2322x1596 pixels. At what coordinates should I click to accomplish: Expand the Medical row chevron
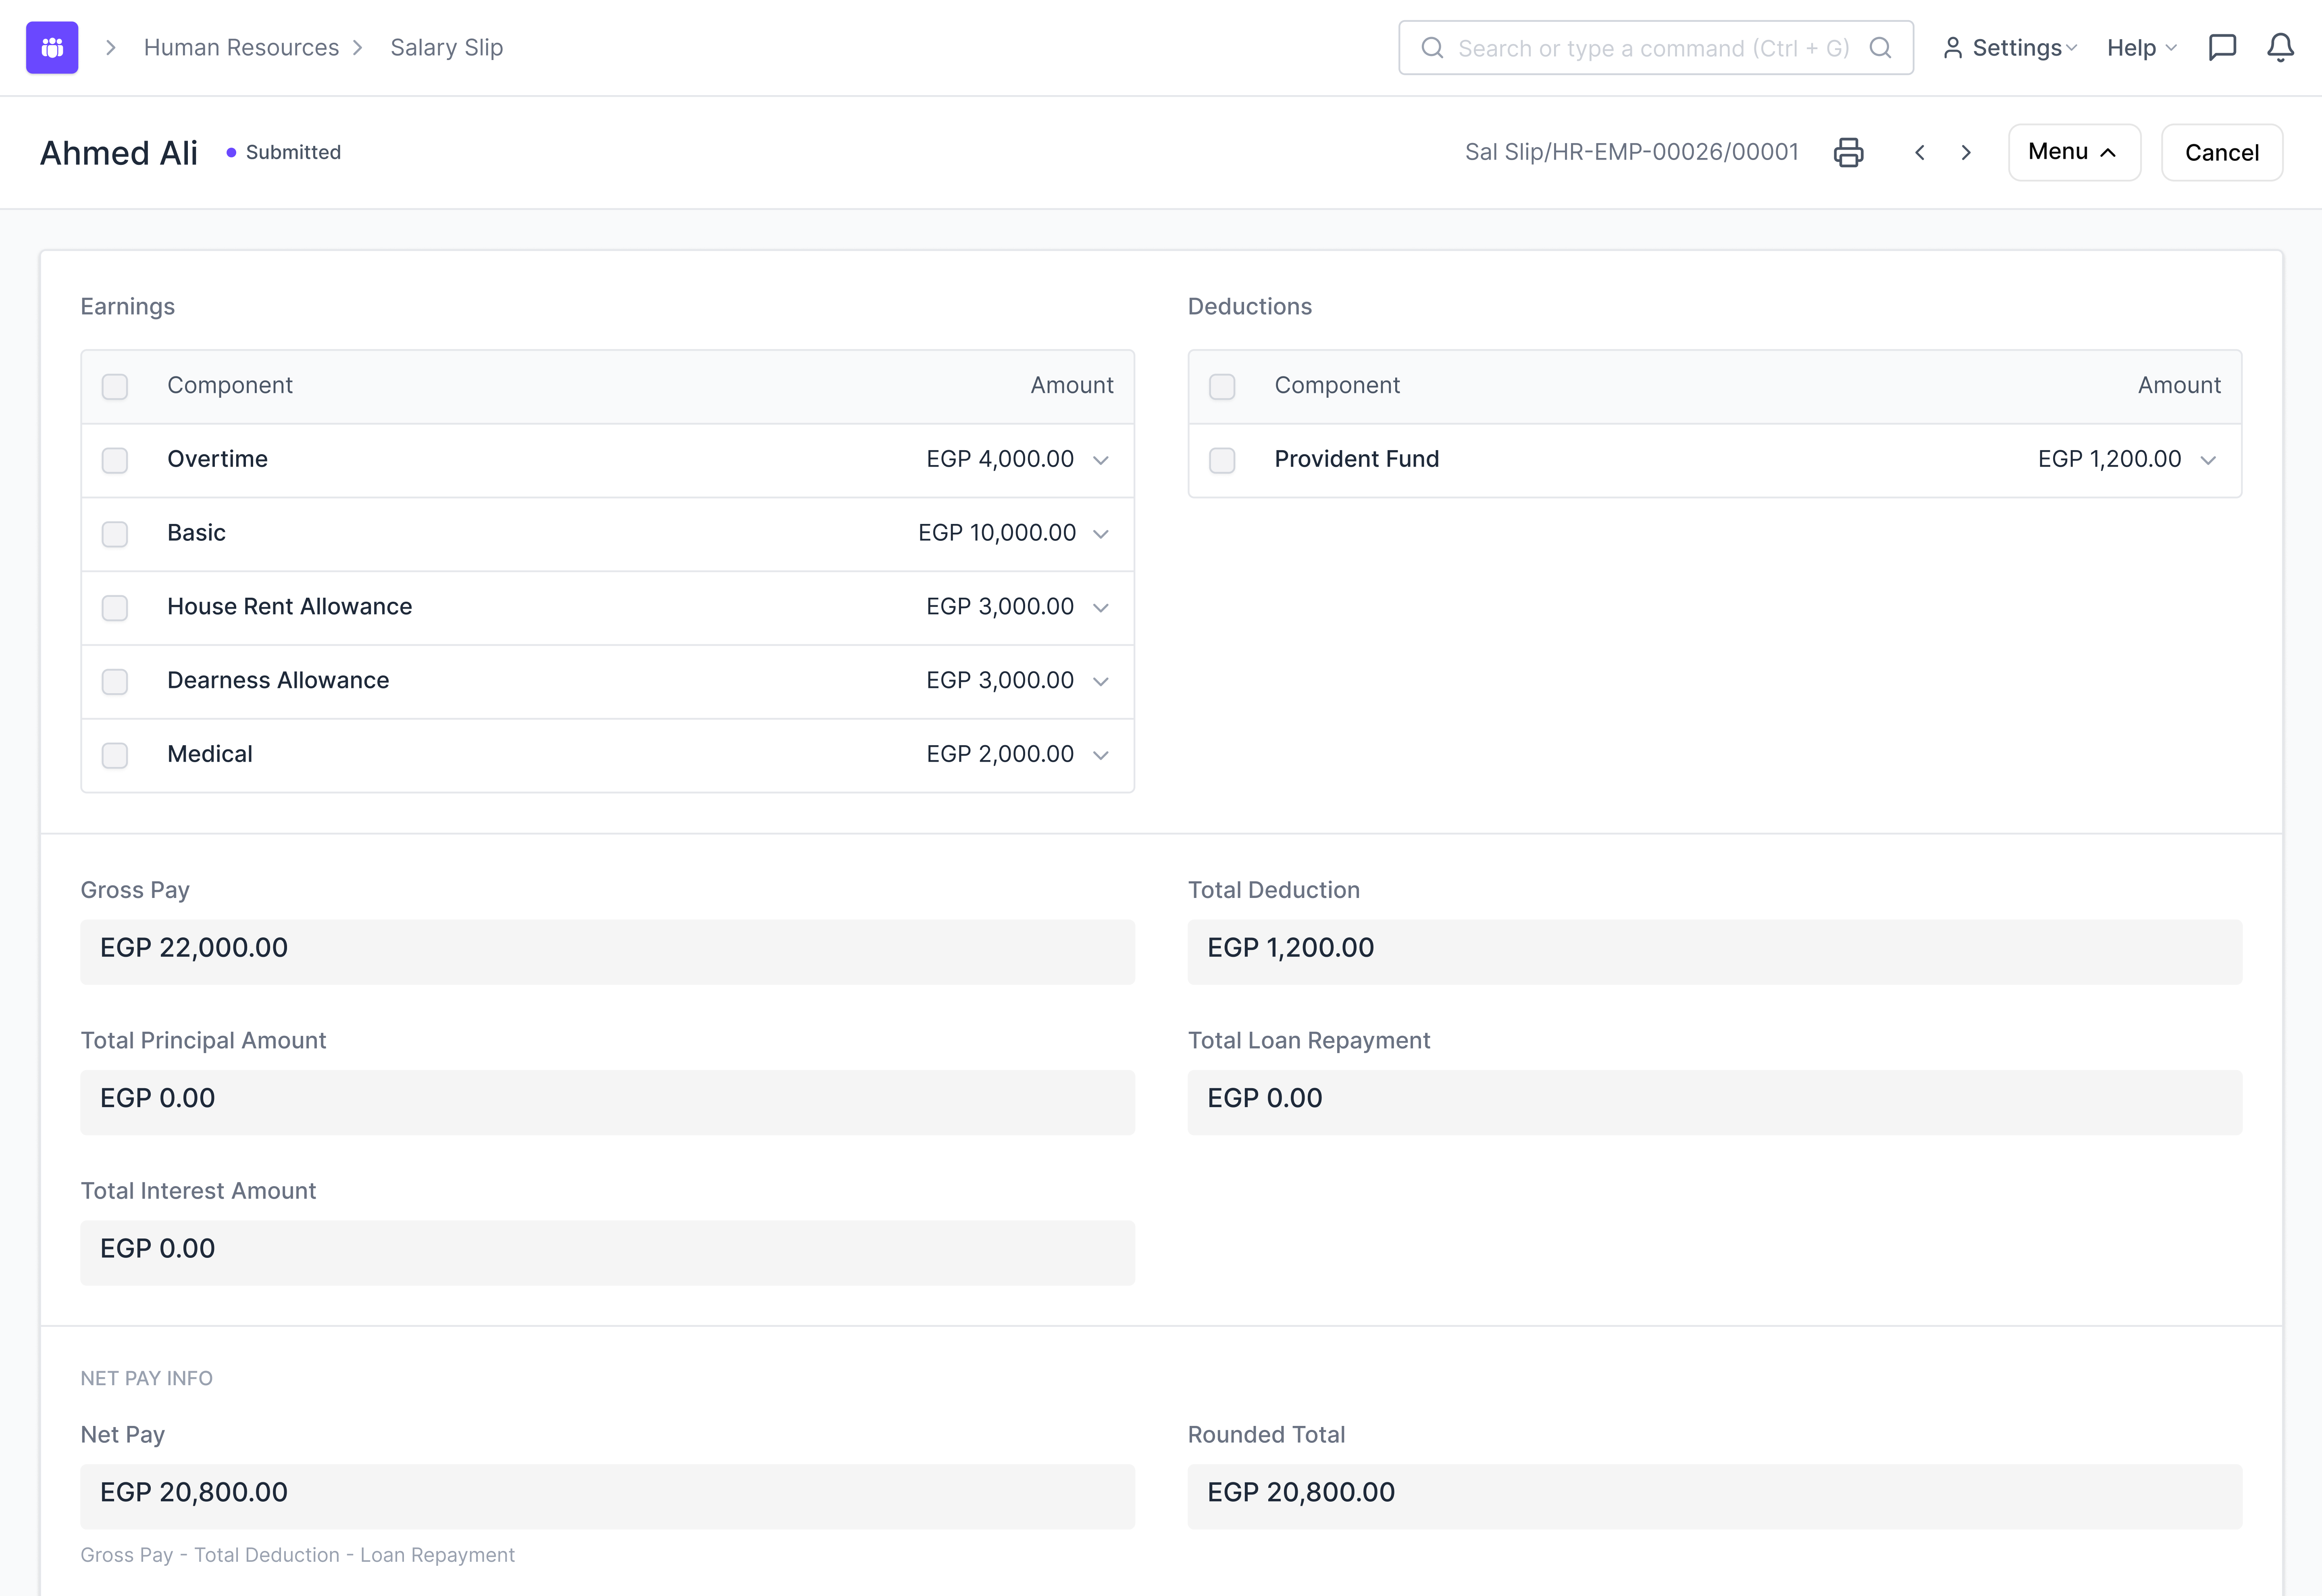coord(1101,755)
